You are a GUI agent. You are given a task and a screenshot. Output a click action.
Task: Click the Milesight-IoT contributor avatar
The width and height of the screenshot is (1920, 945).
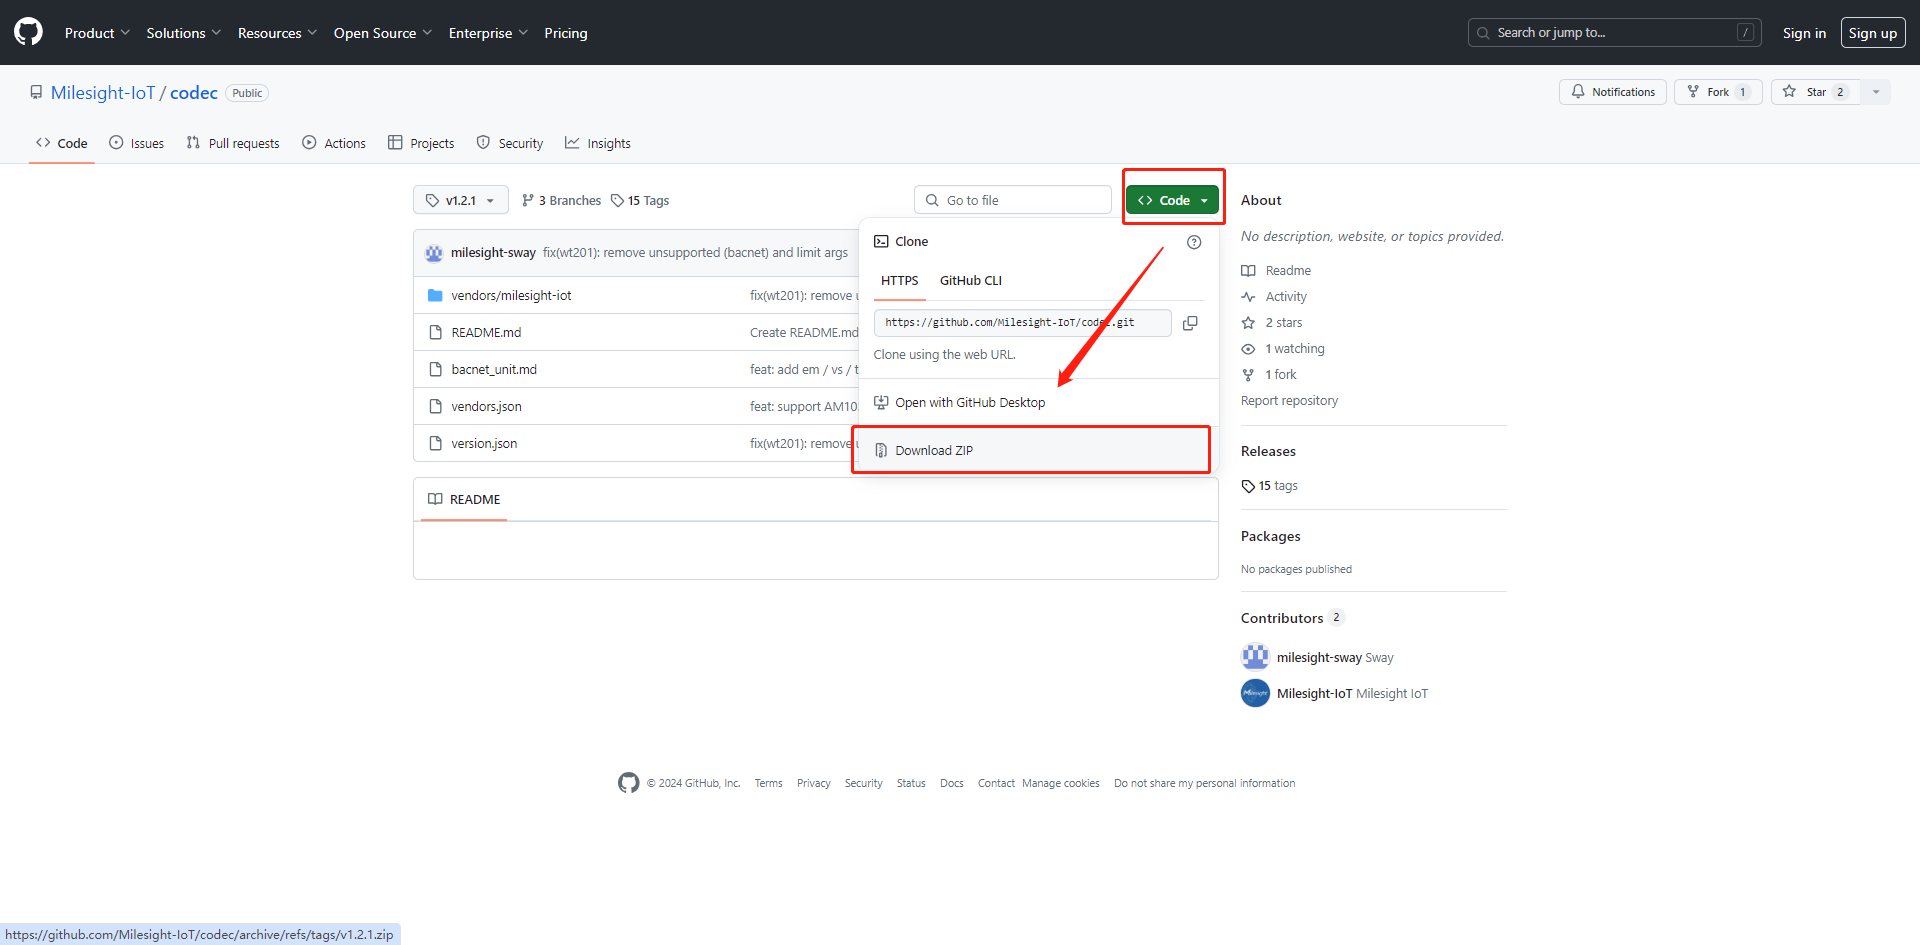1255,693
